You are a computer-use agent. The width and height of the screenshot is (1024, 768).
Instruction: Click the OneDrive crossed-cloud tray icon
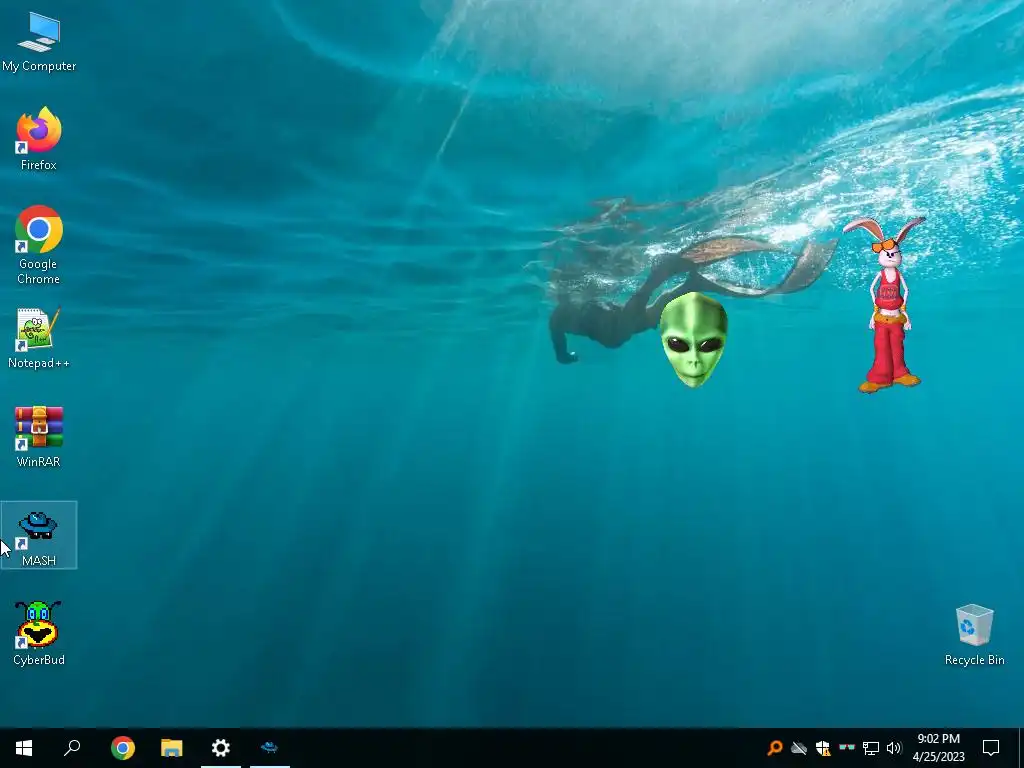pyautogui.click(x=799, y=748)
